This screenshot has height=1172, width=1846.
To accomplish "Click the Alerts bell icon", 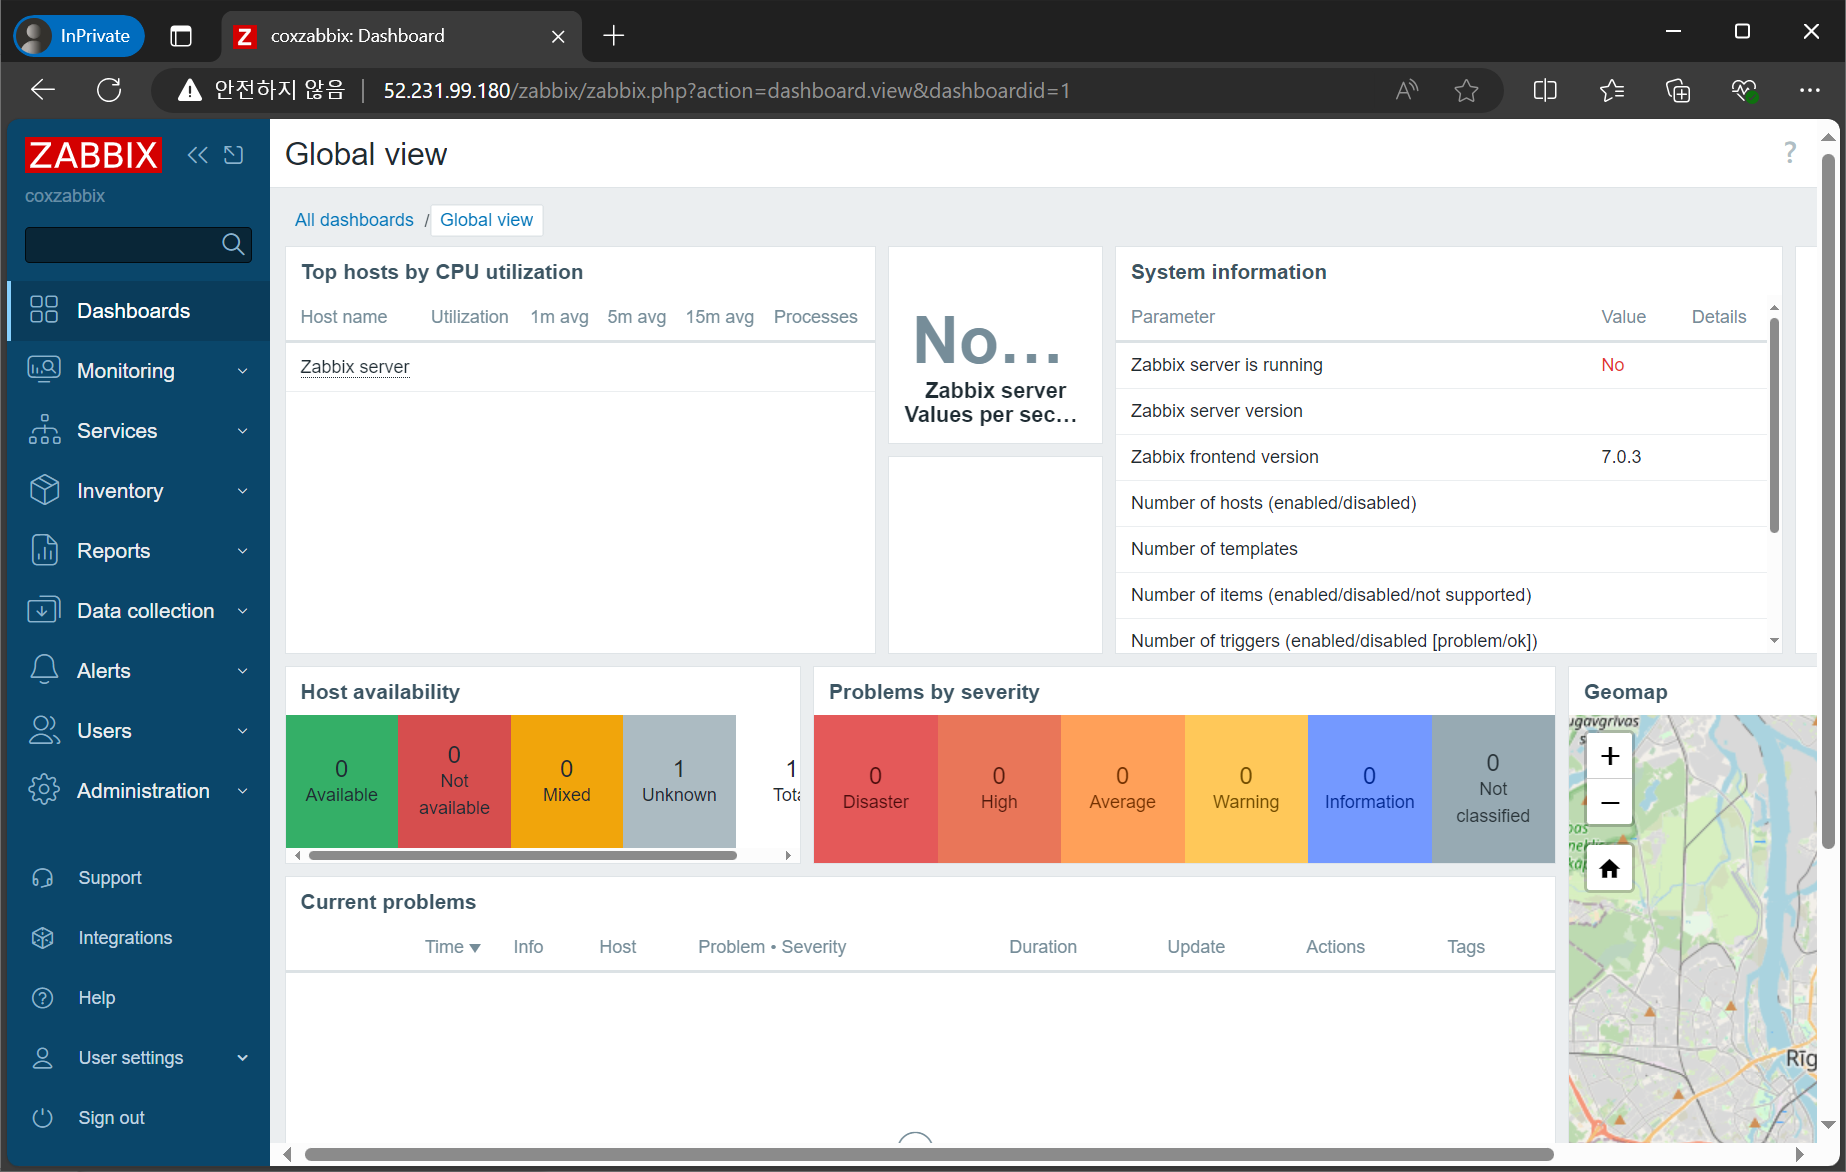I will (44, 670).
